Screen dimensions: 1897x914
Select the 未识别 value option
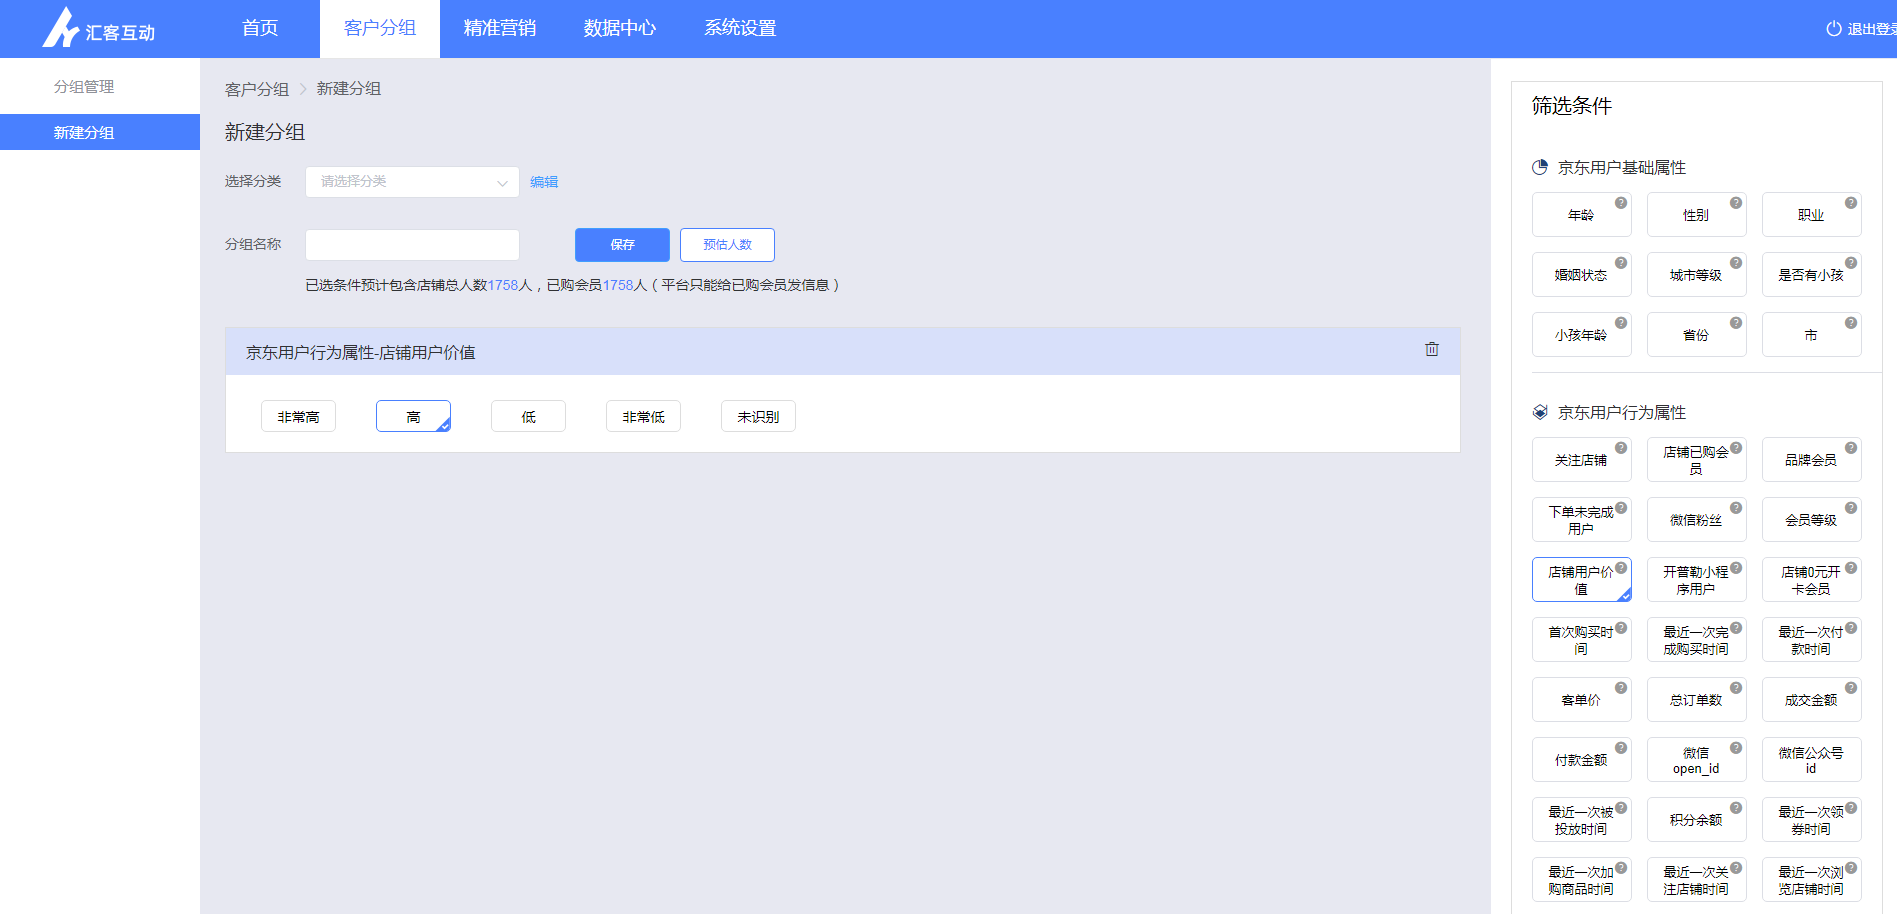tap(758, 416)
